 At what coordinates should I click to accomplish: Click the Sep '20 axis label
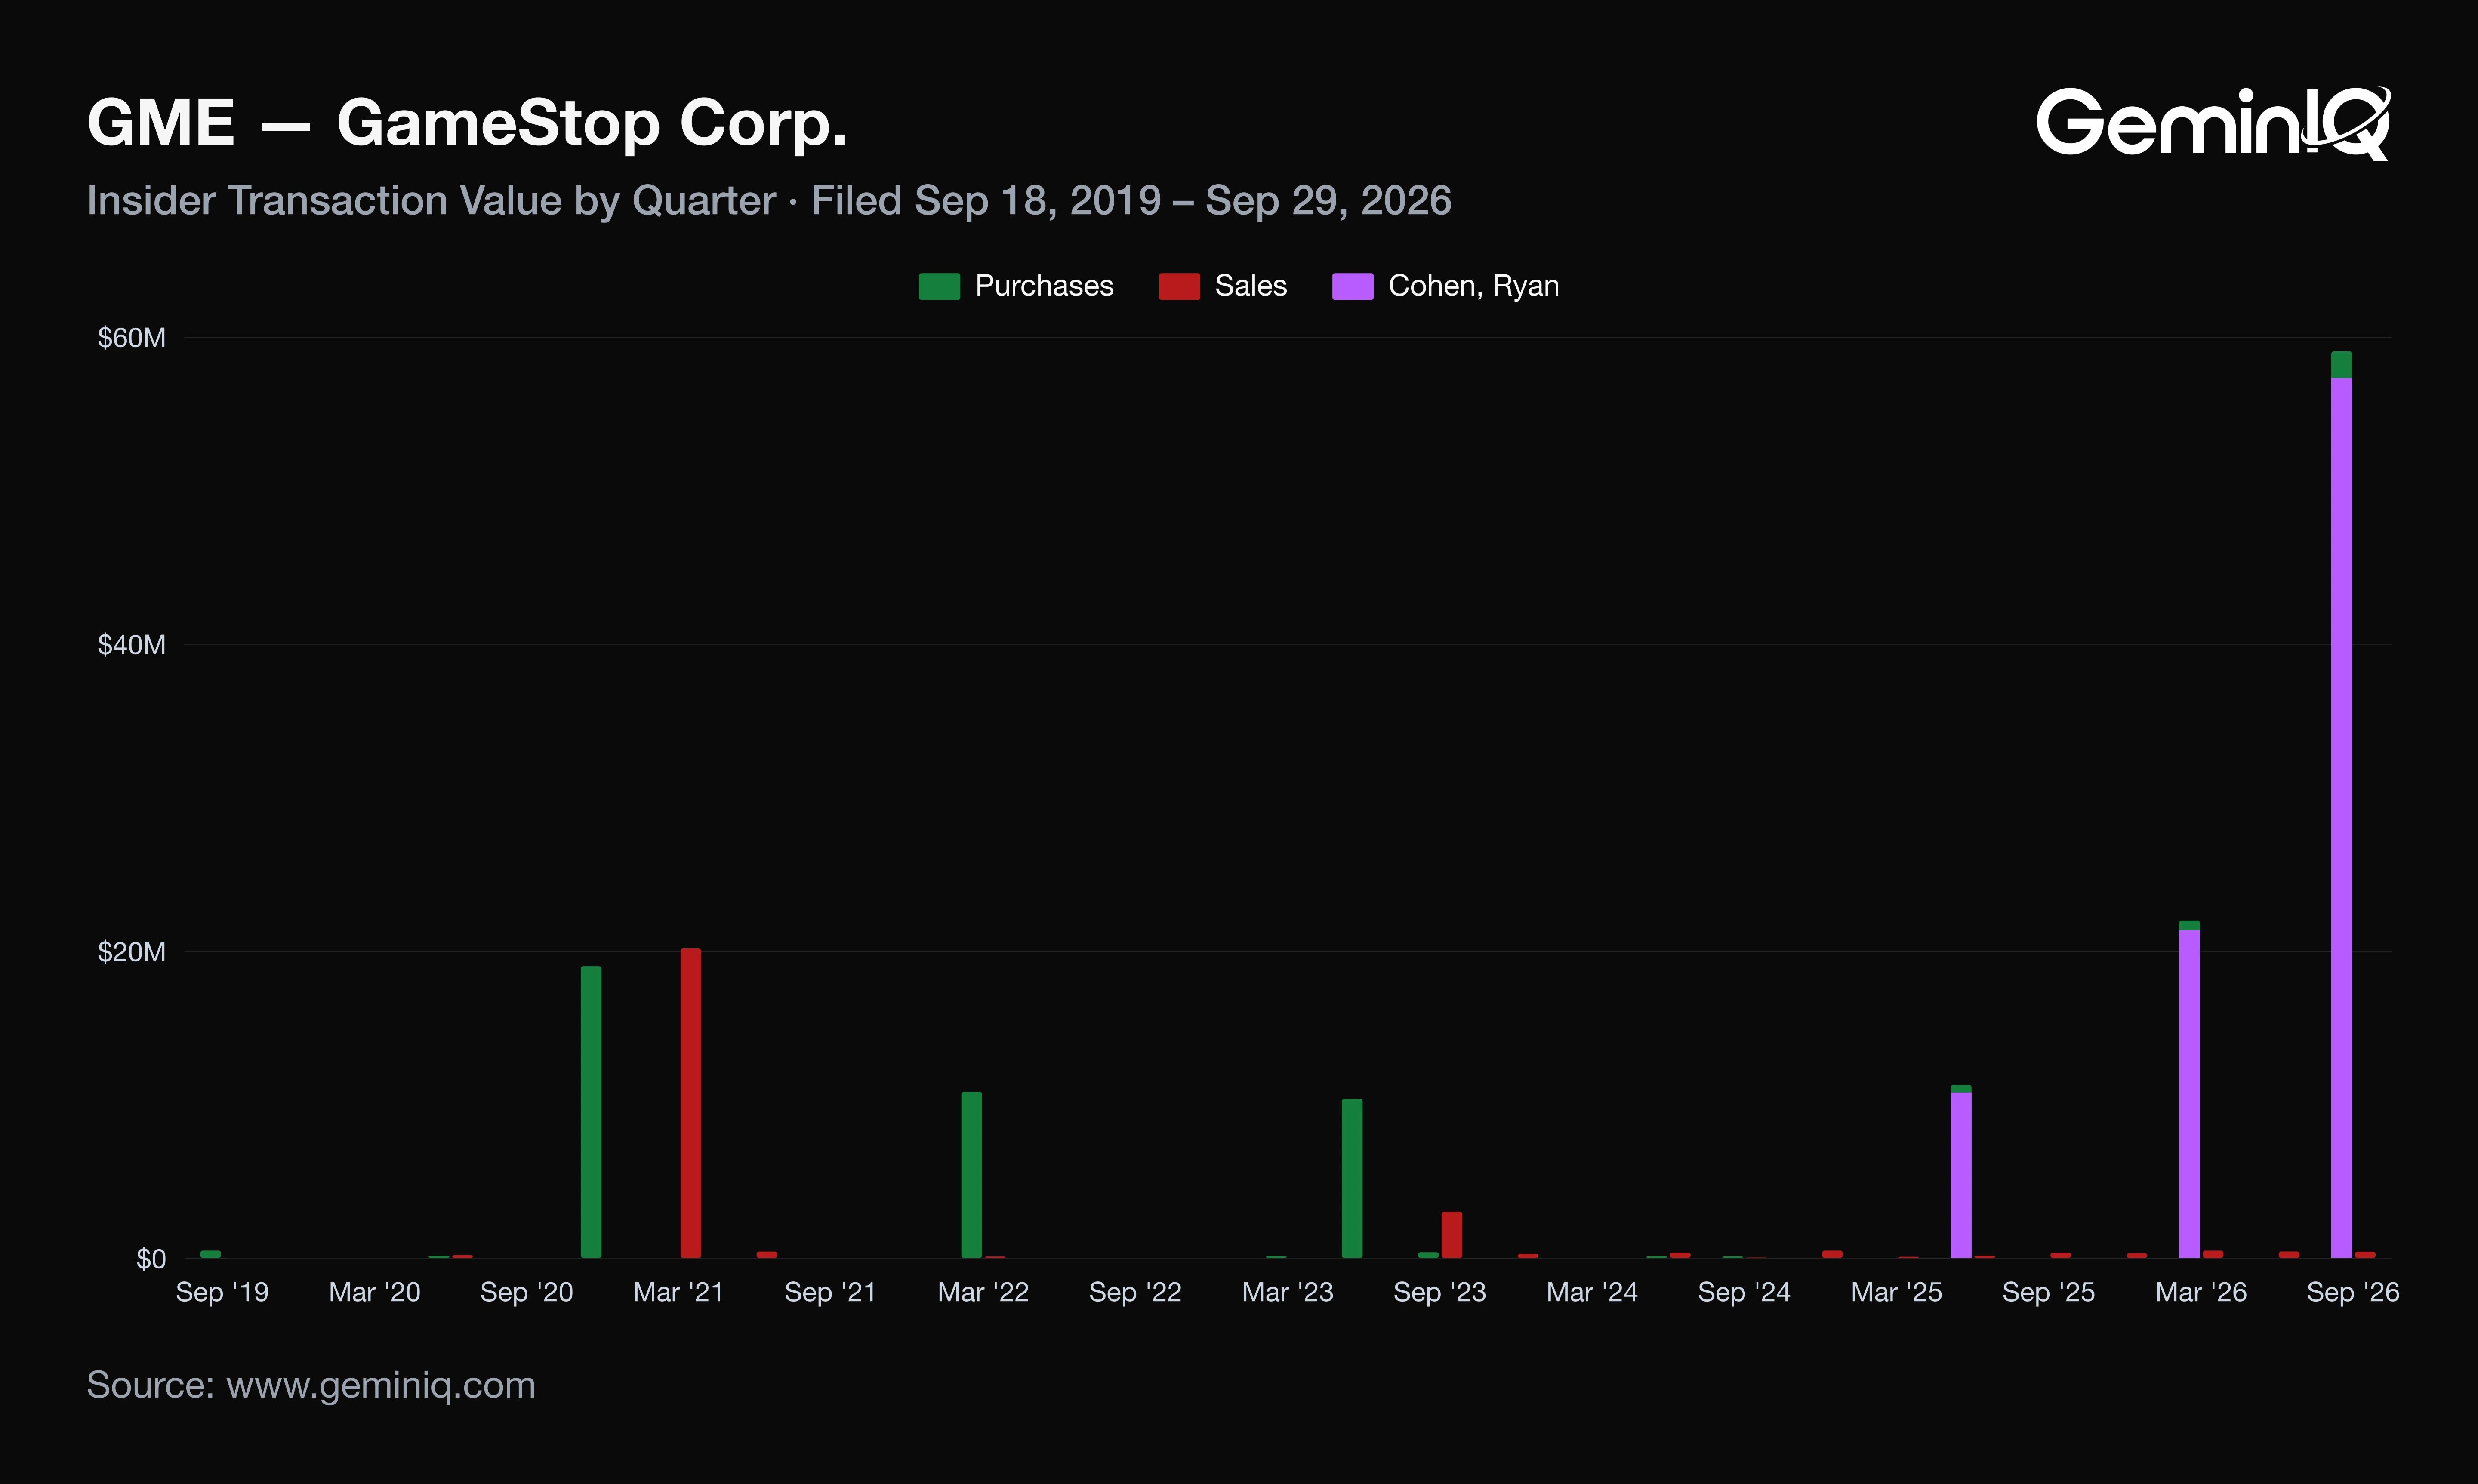[527, 1292]
